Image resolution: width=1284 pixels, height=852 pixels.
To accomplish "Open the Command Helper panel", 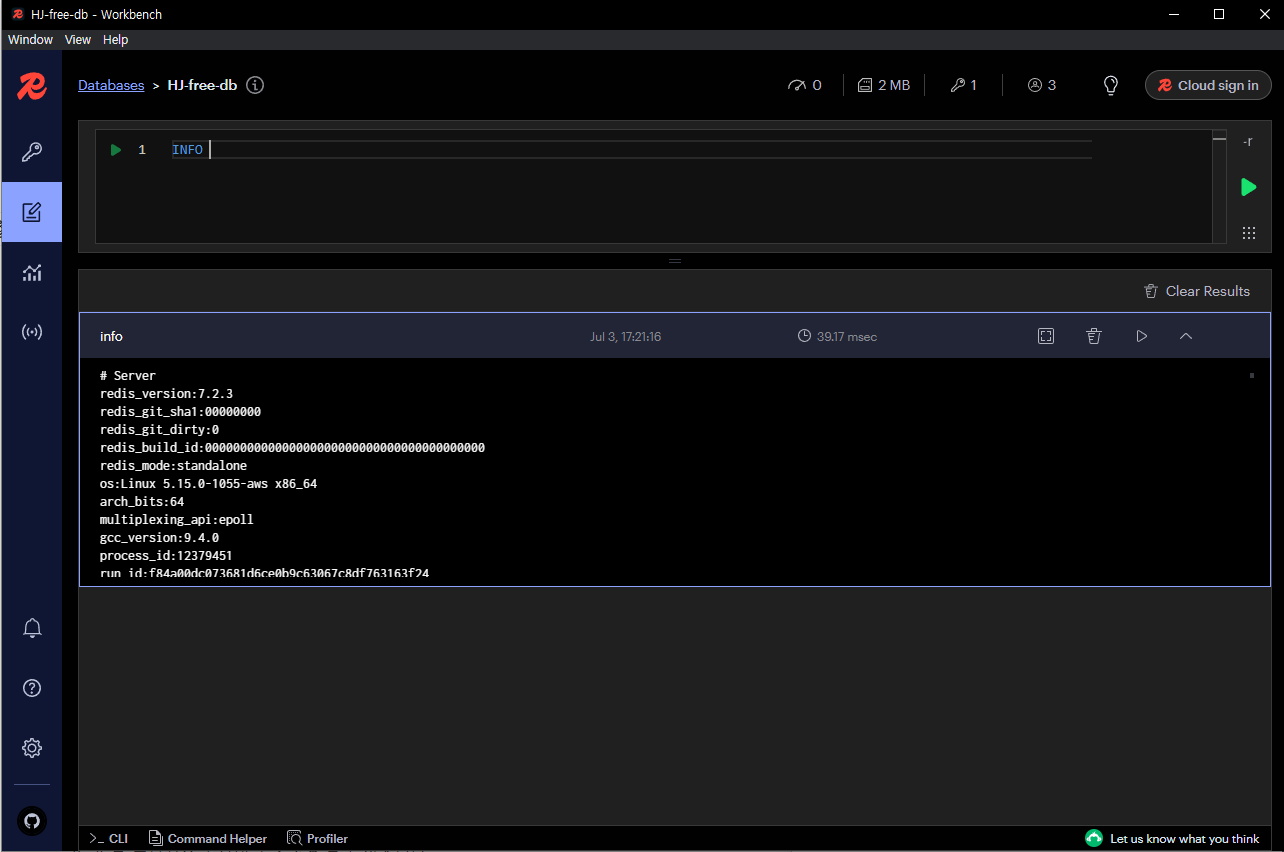I will [208, 838].
